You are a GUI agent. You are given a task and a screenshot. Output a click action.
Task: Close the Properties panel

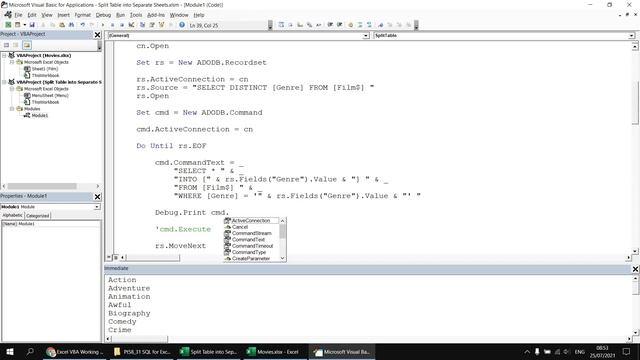pos(98,197)
